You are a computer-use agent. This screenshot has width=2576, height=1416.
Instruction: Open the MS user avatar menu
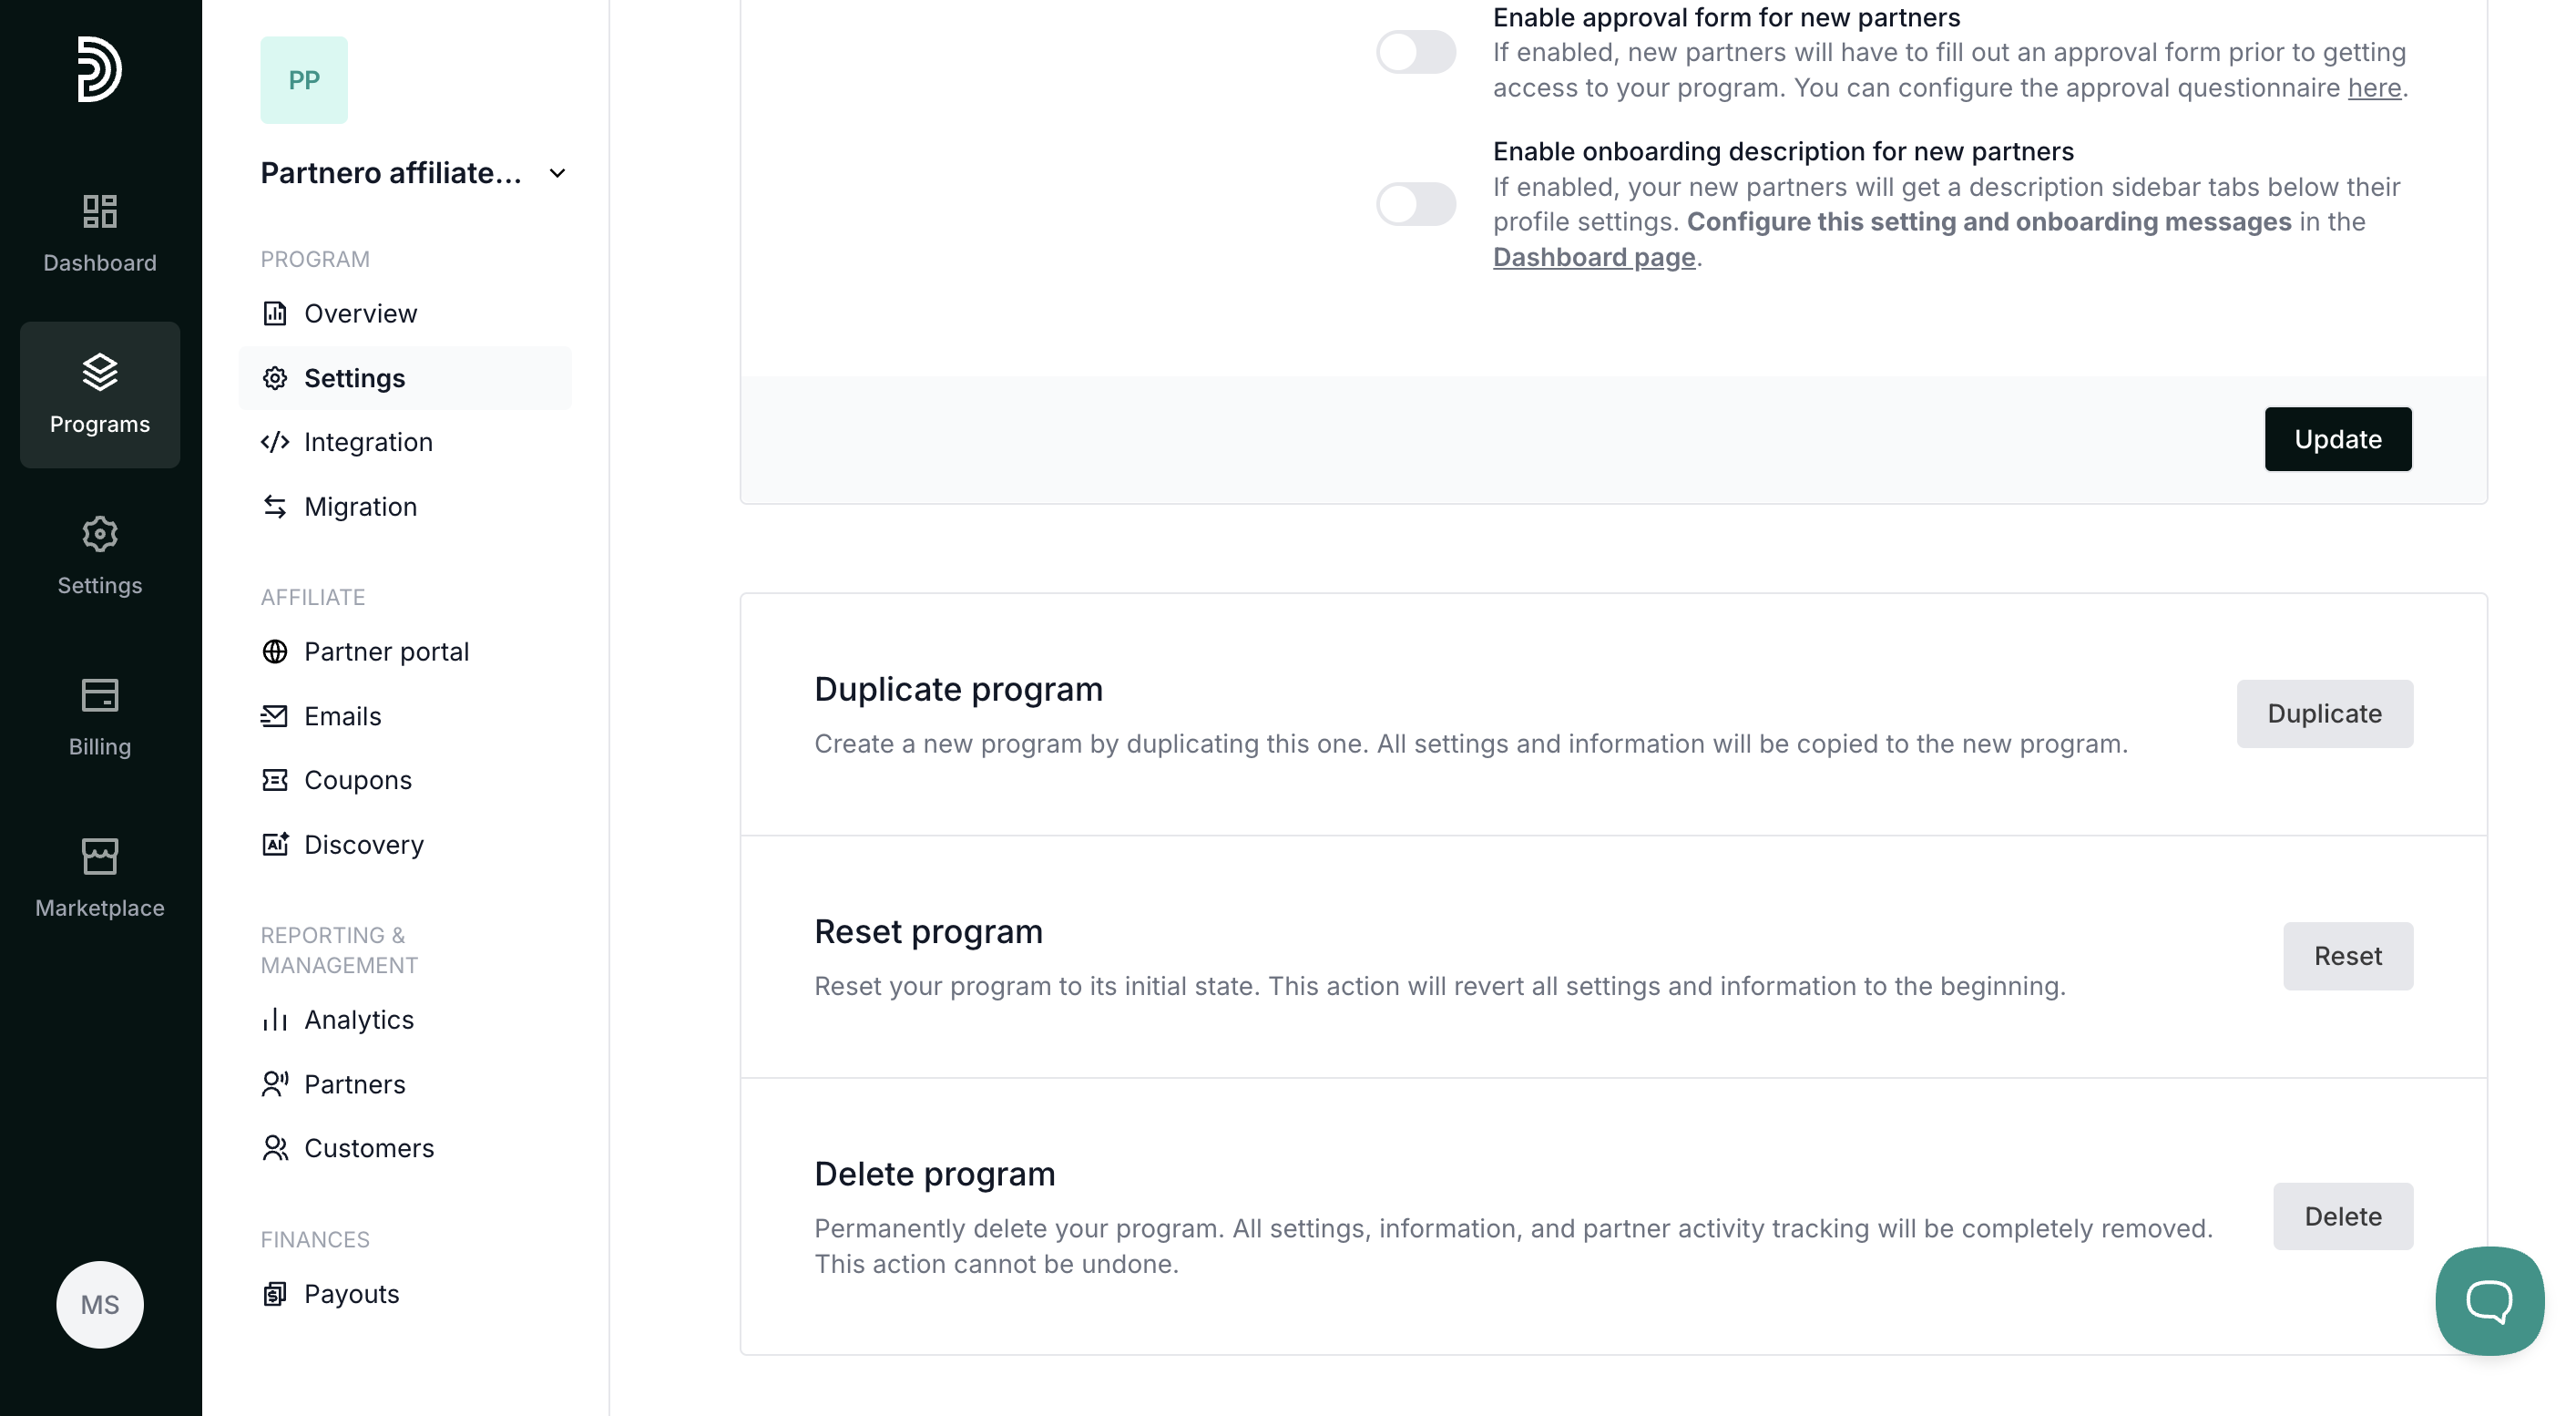99,1304
